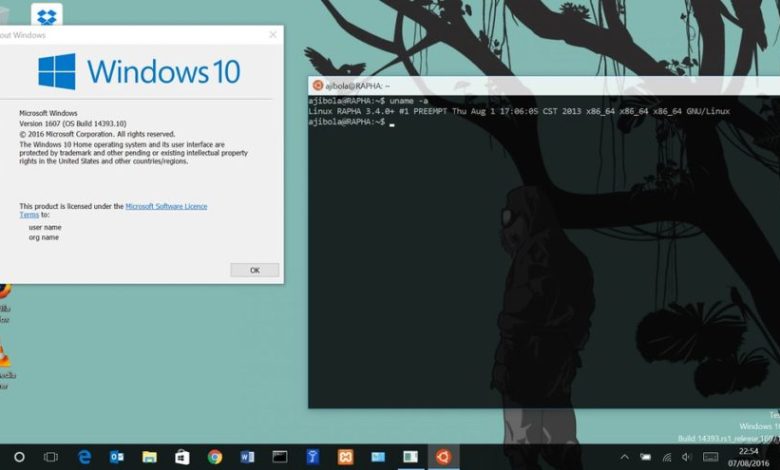Image resolution: width=780 pixels, height=470 pixels.
Task: Open the Windows Store taskbar icon
Action: [x=182, y=457]
